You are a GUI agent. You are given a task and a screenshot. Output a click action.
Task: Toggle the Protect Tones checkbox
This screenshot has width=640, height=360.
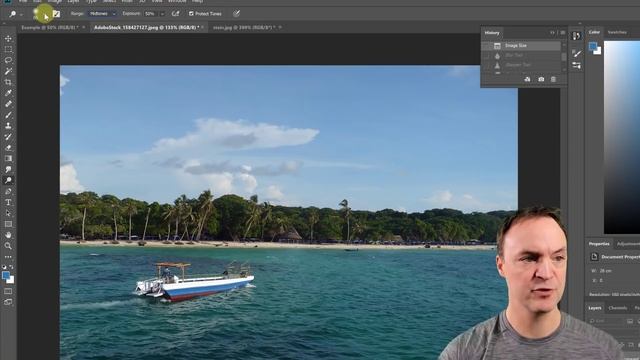click(191, 13)
